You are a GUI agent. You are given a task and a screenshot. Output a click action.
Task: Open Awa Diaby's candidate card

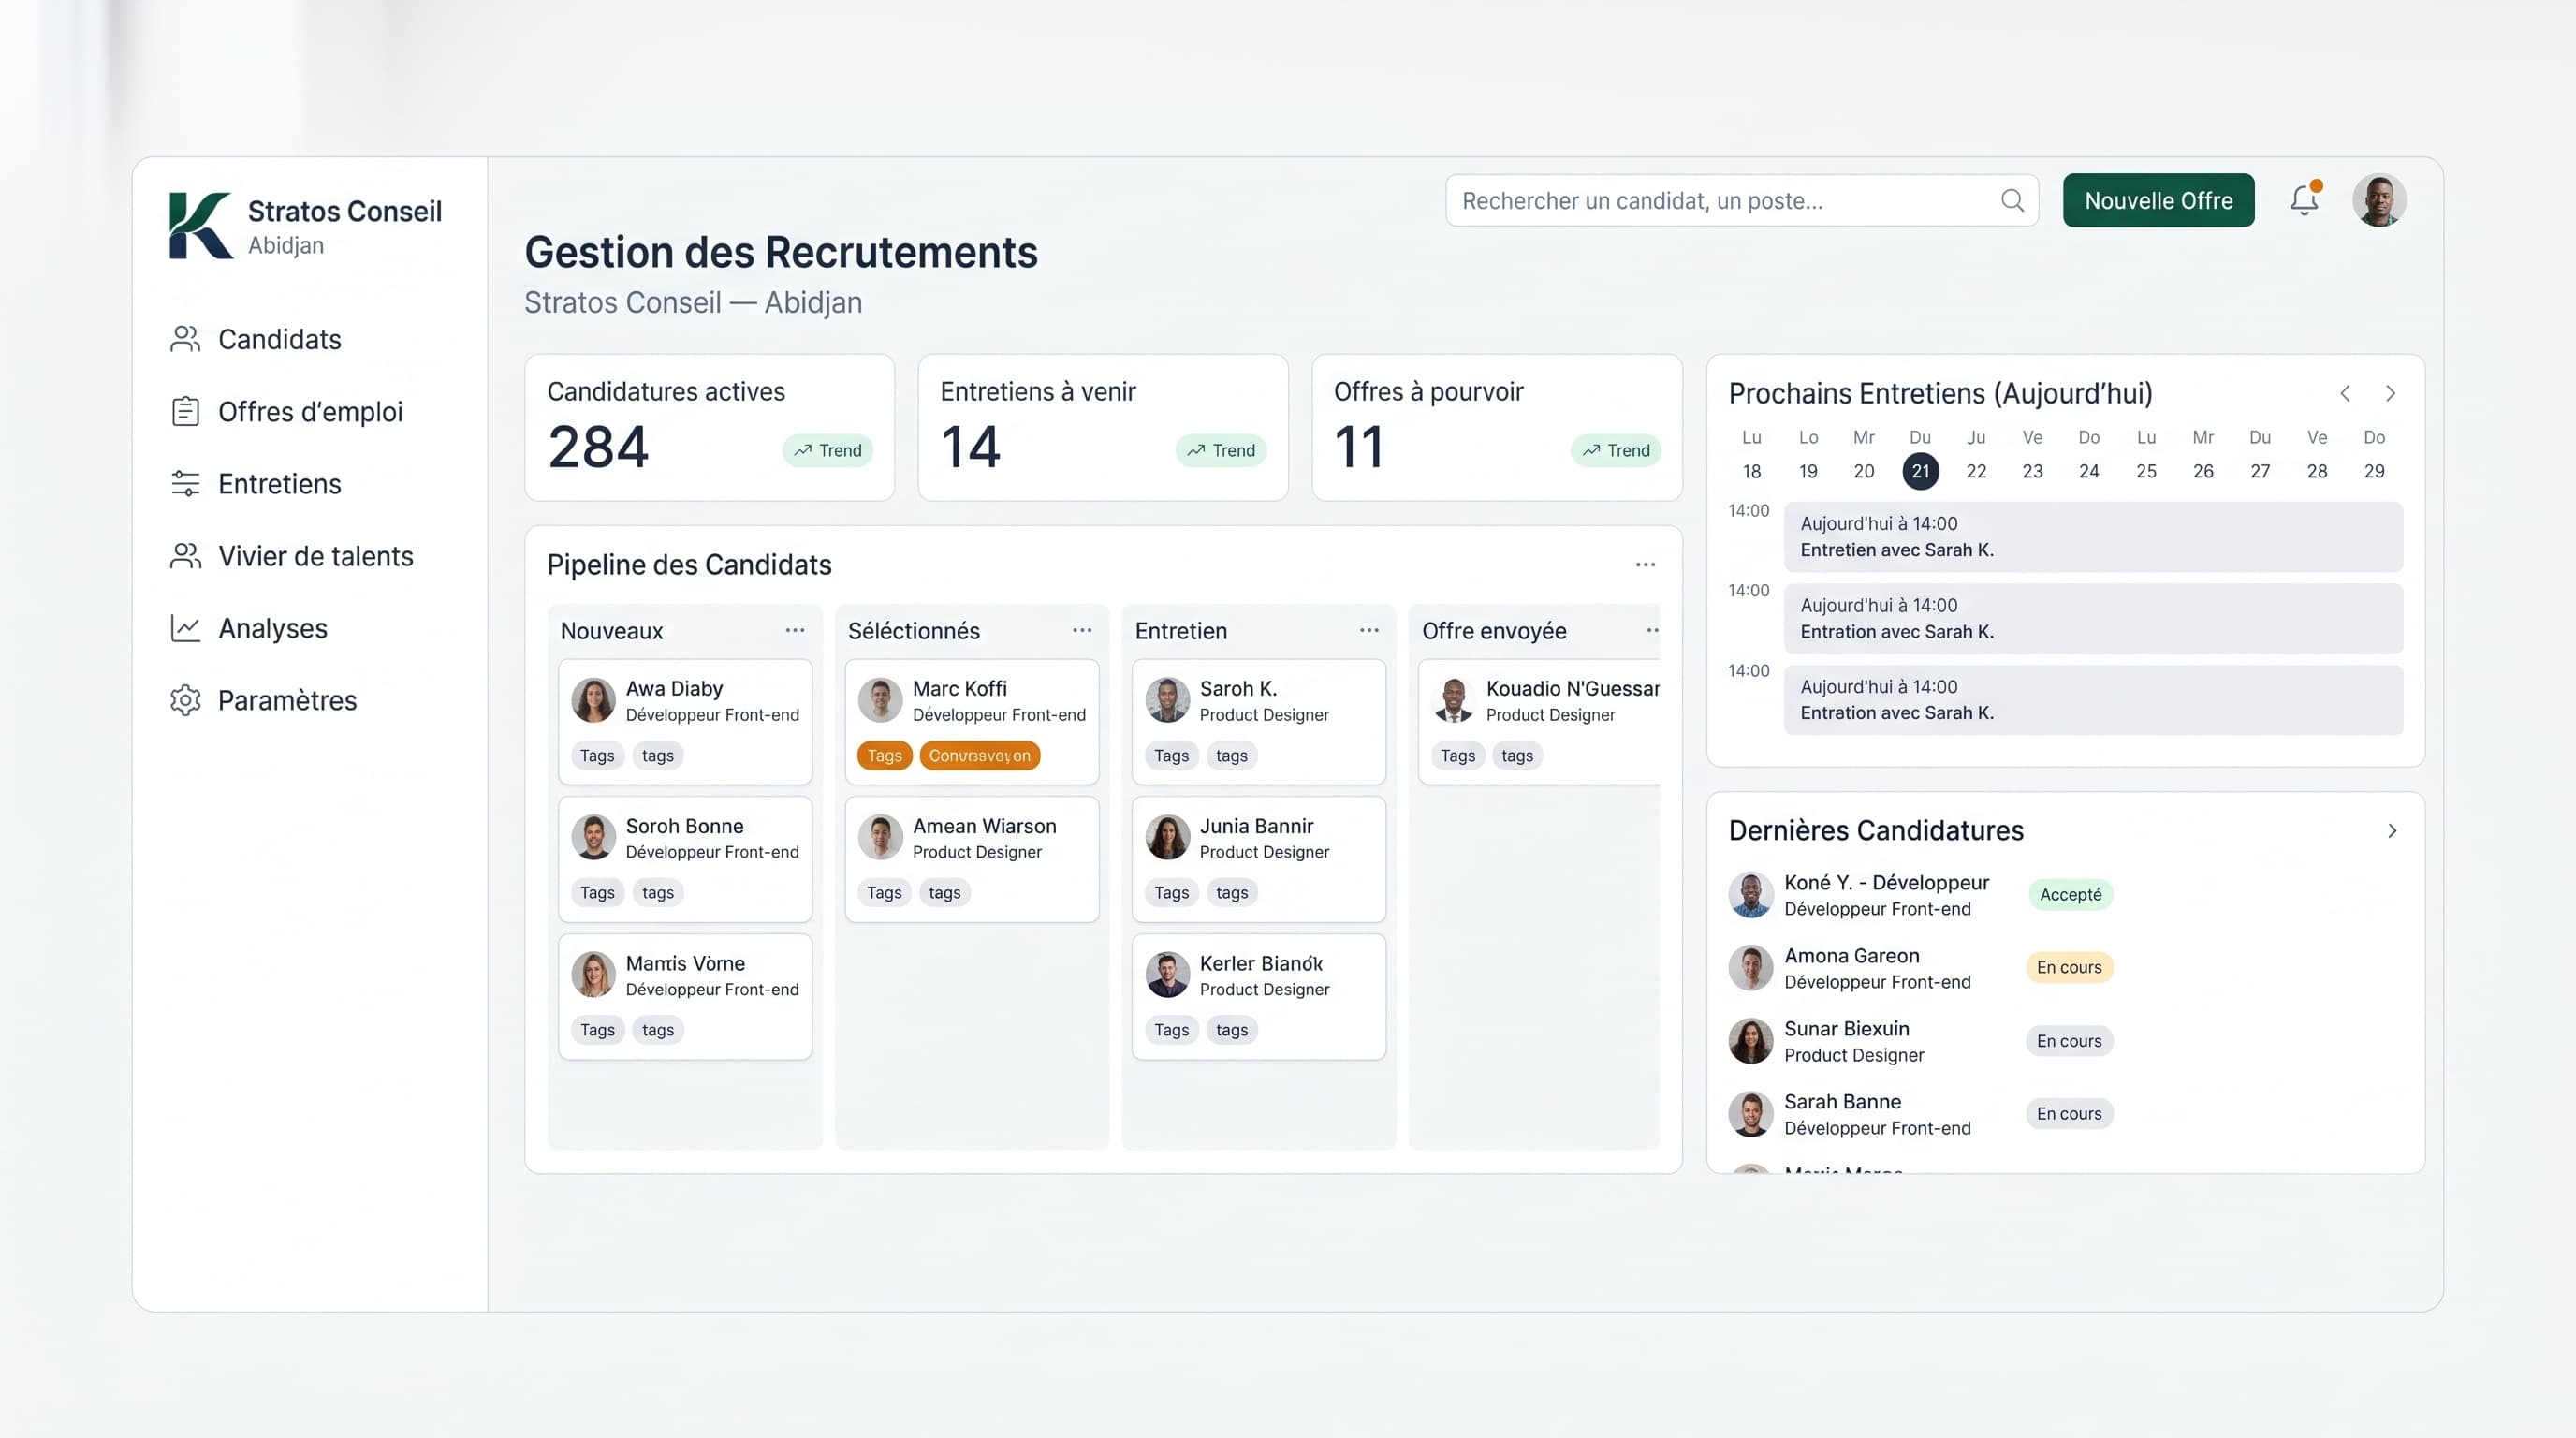685,721
